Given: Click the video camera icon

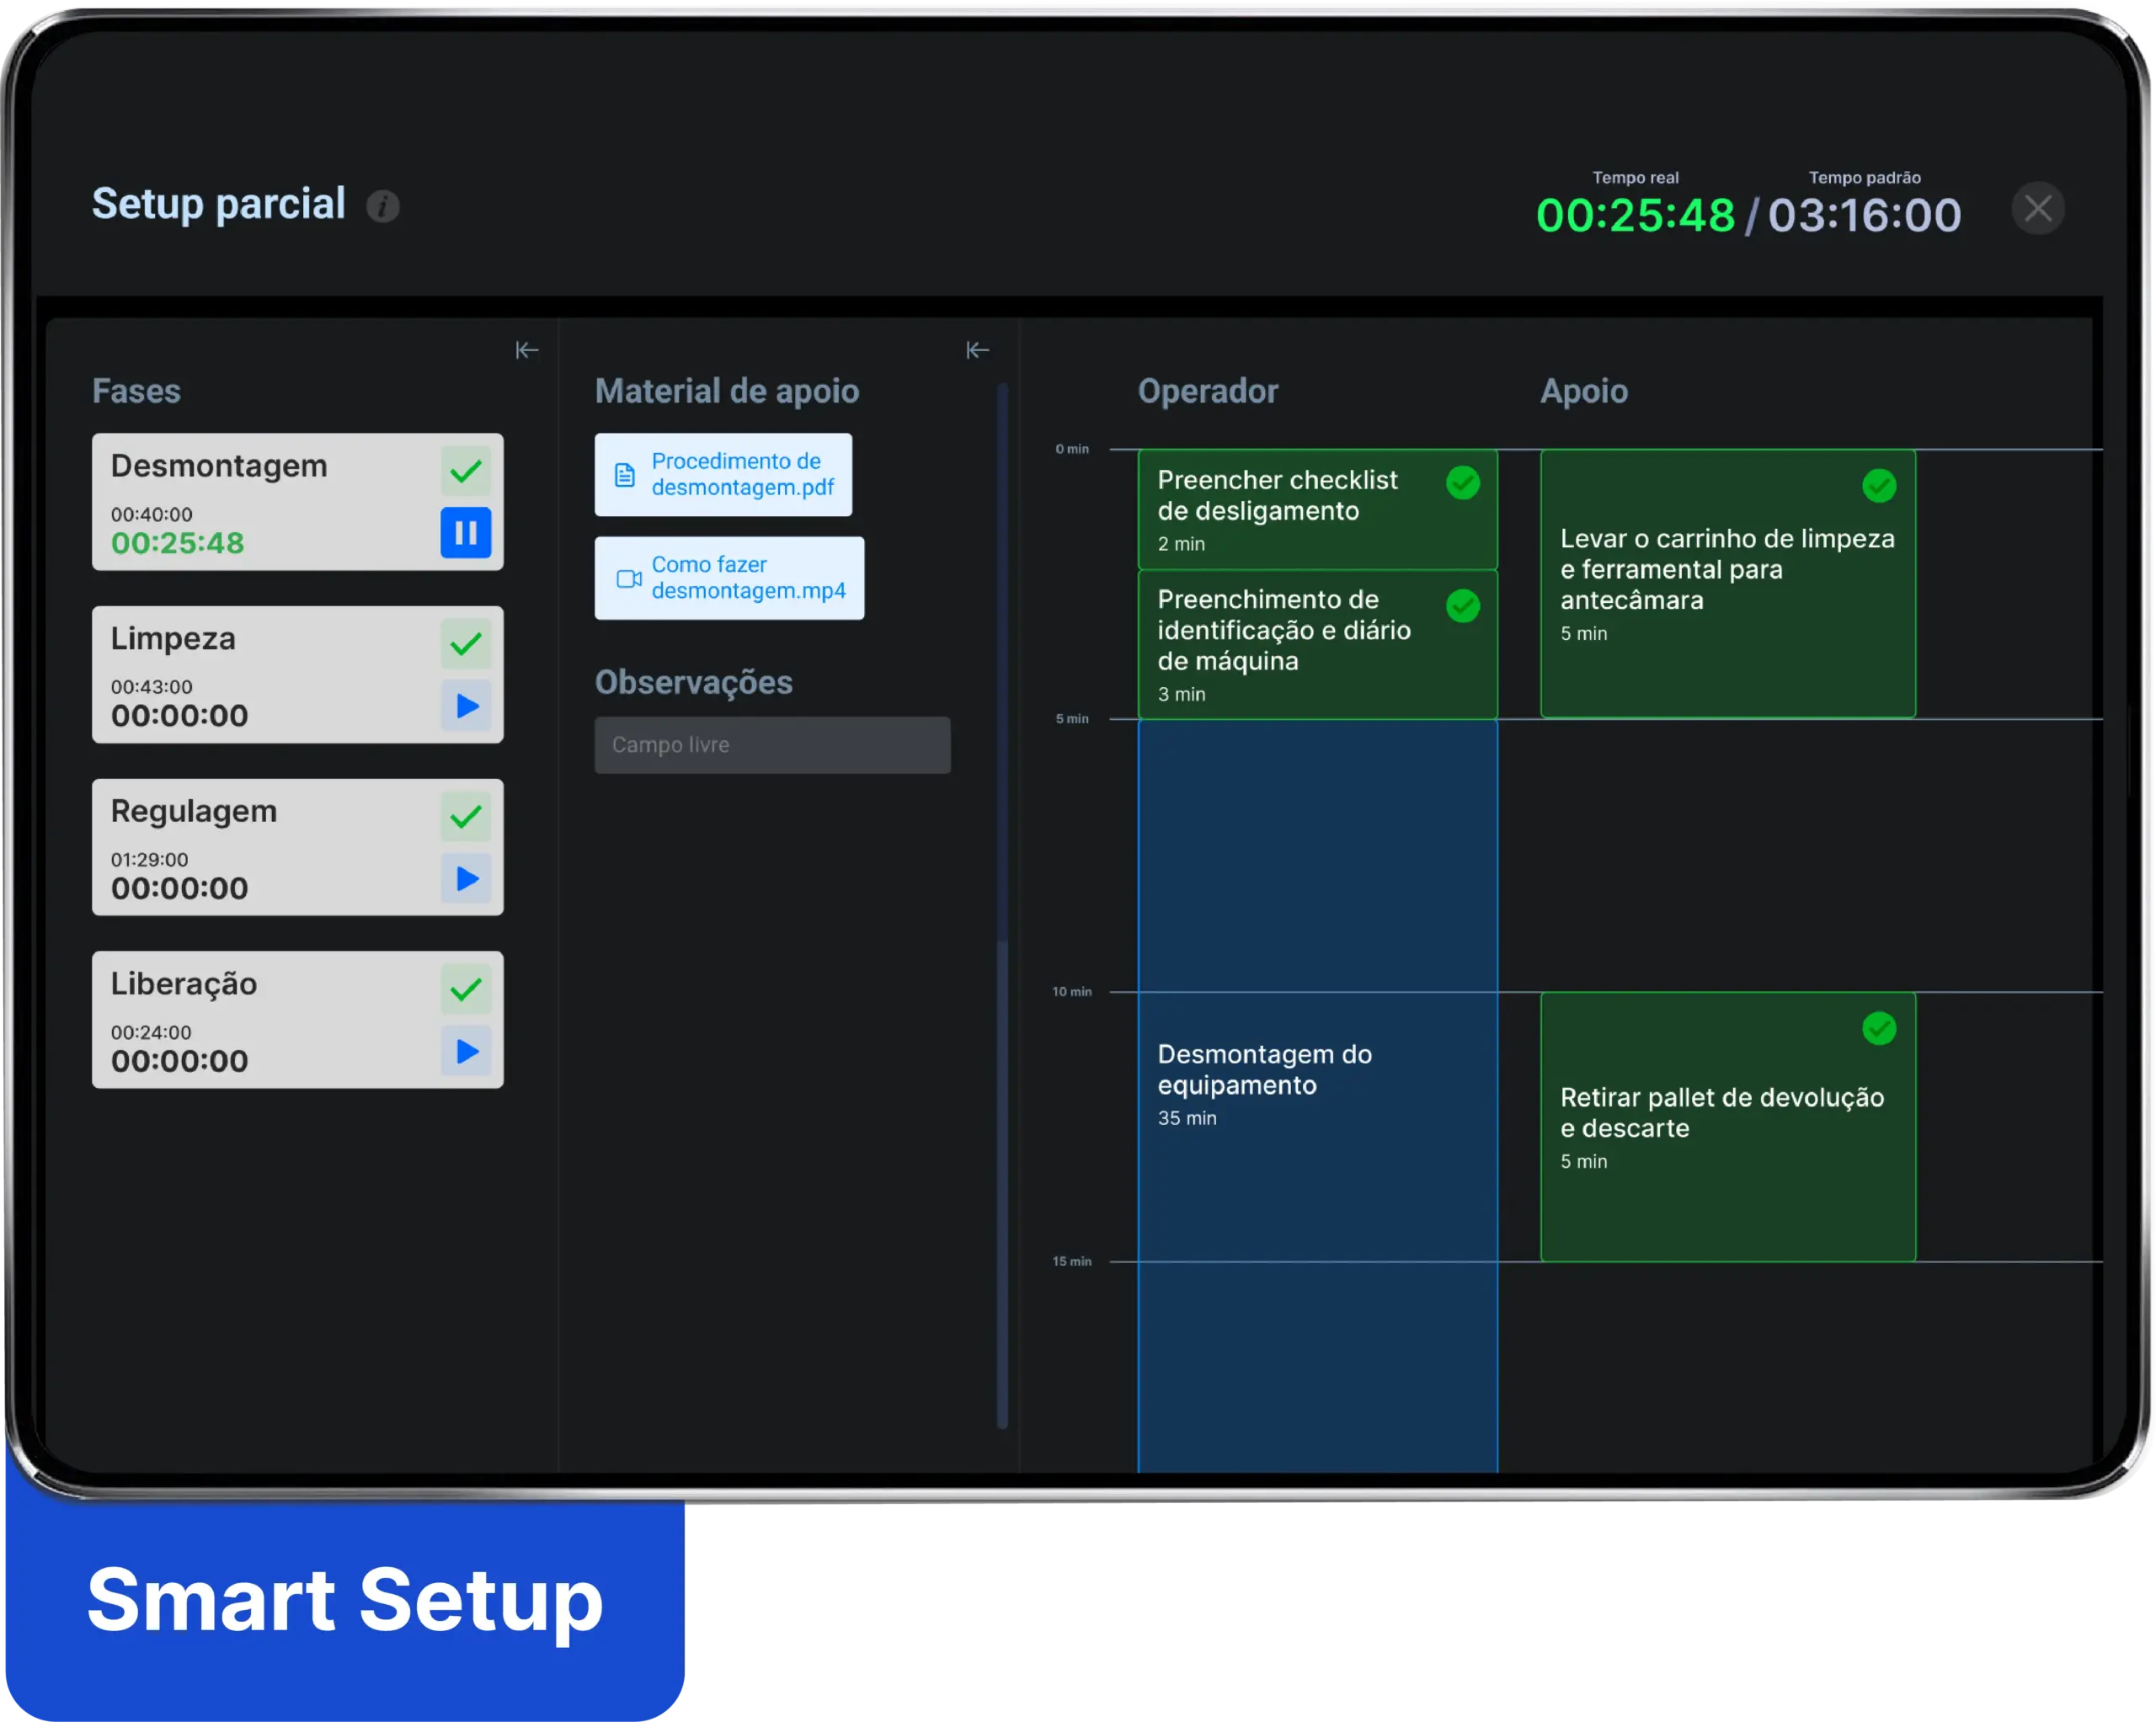Looking at the screenshot, I should pyautogui.click(x=629, y=579).
